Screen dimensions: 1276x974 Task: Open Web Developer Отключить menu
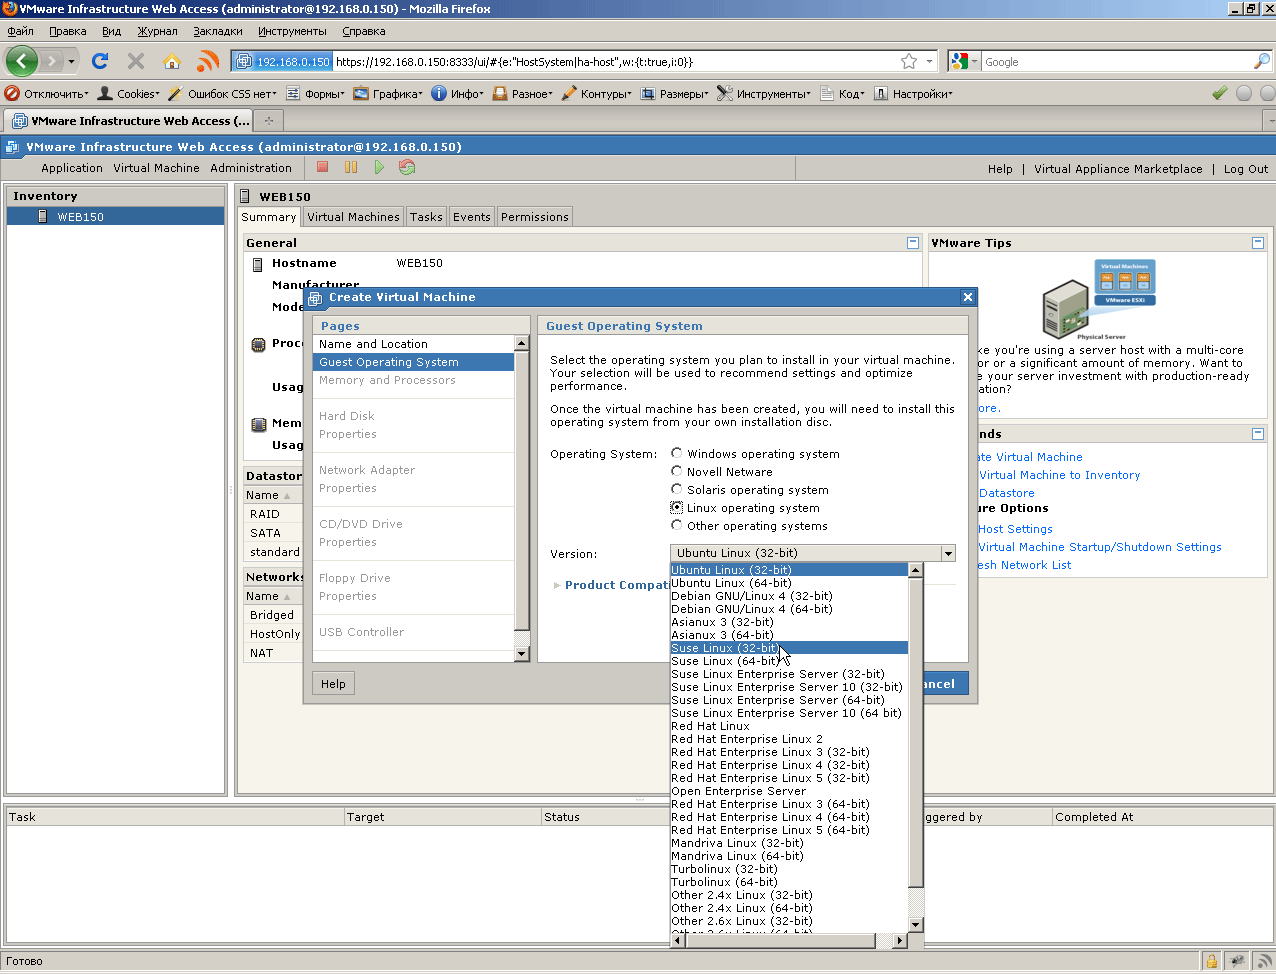click(47, 93)
